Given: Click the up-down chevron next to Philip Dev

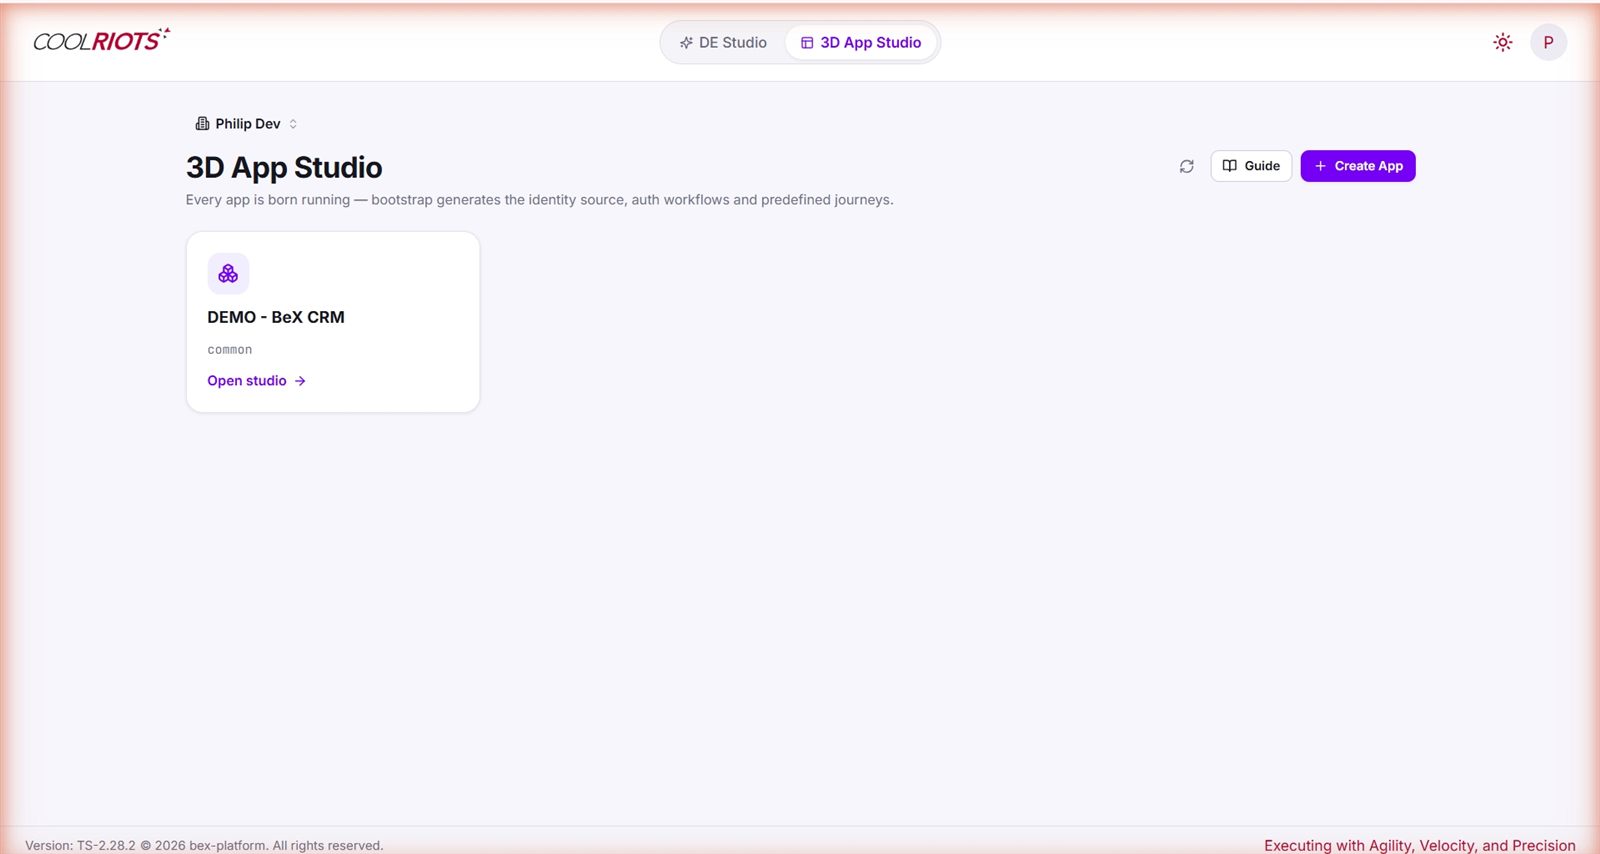Looking at the screenshot, I should [293, 124].
